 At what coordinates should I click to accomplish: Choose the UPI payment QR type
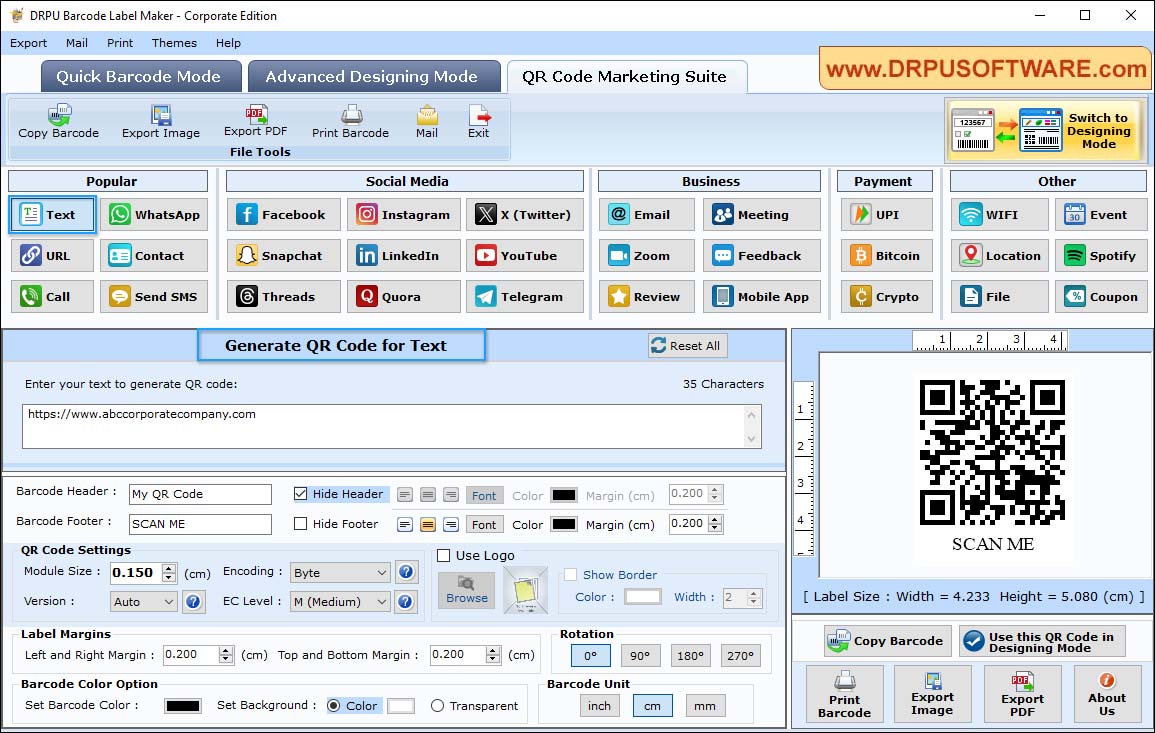click(x=887, y=214)
